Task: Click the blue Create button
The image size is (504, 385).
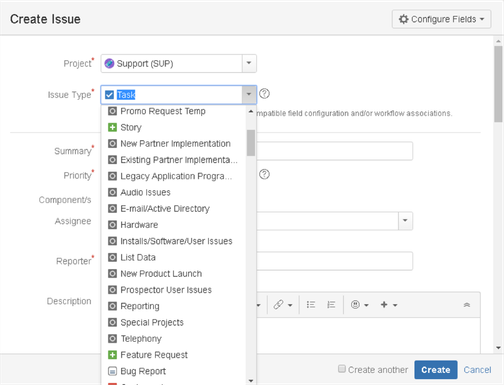Action: point(436,370)
